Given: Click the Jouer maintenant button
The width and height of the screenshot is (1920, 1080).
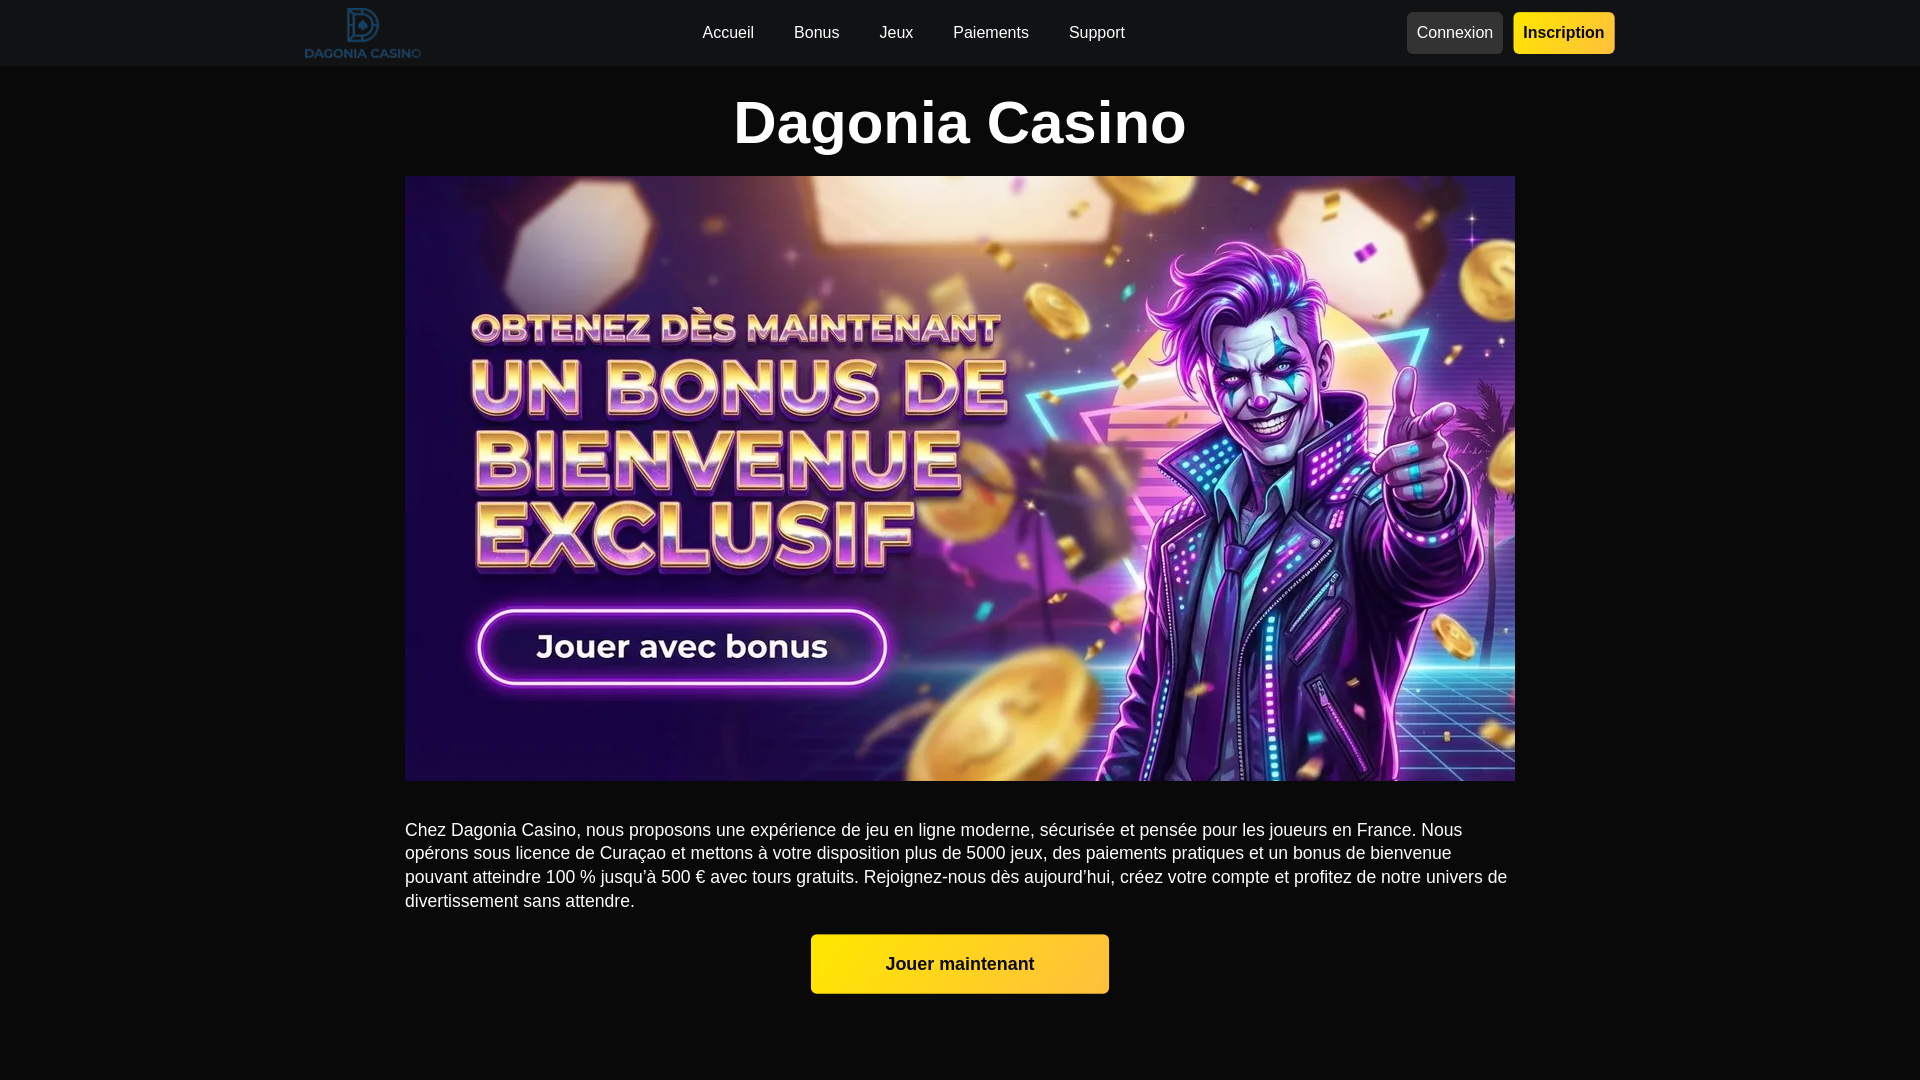Looking at the screenshot, I should 960,964.
